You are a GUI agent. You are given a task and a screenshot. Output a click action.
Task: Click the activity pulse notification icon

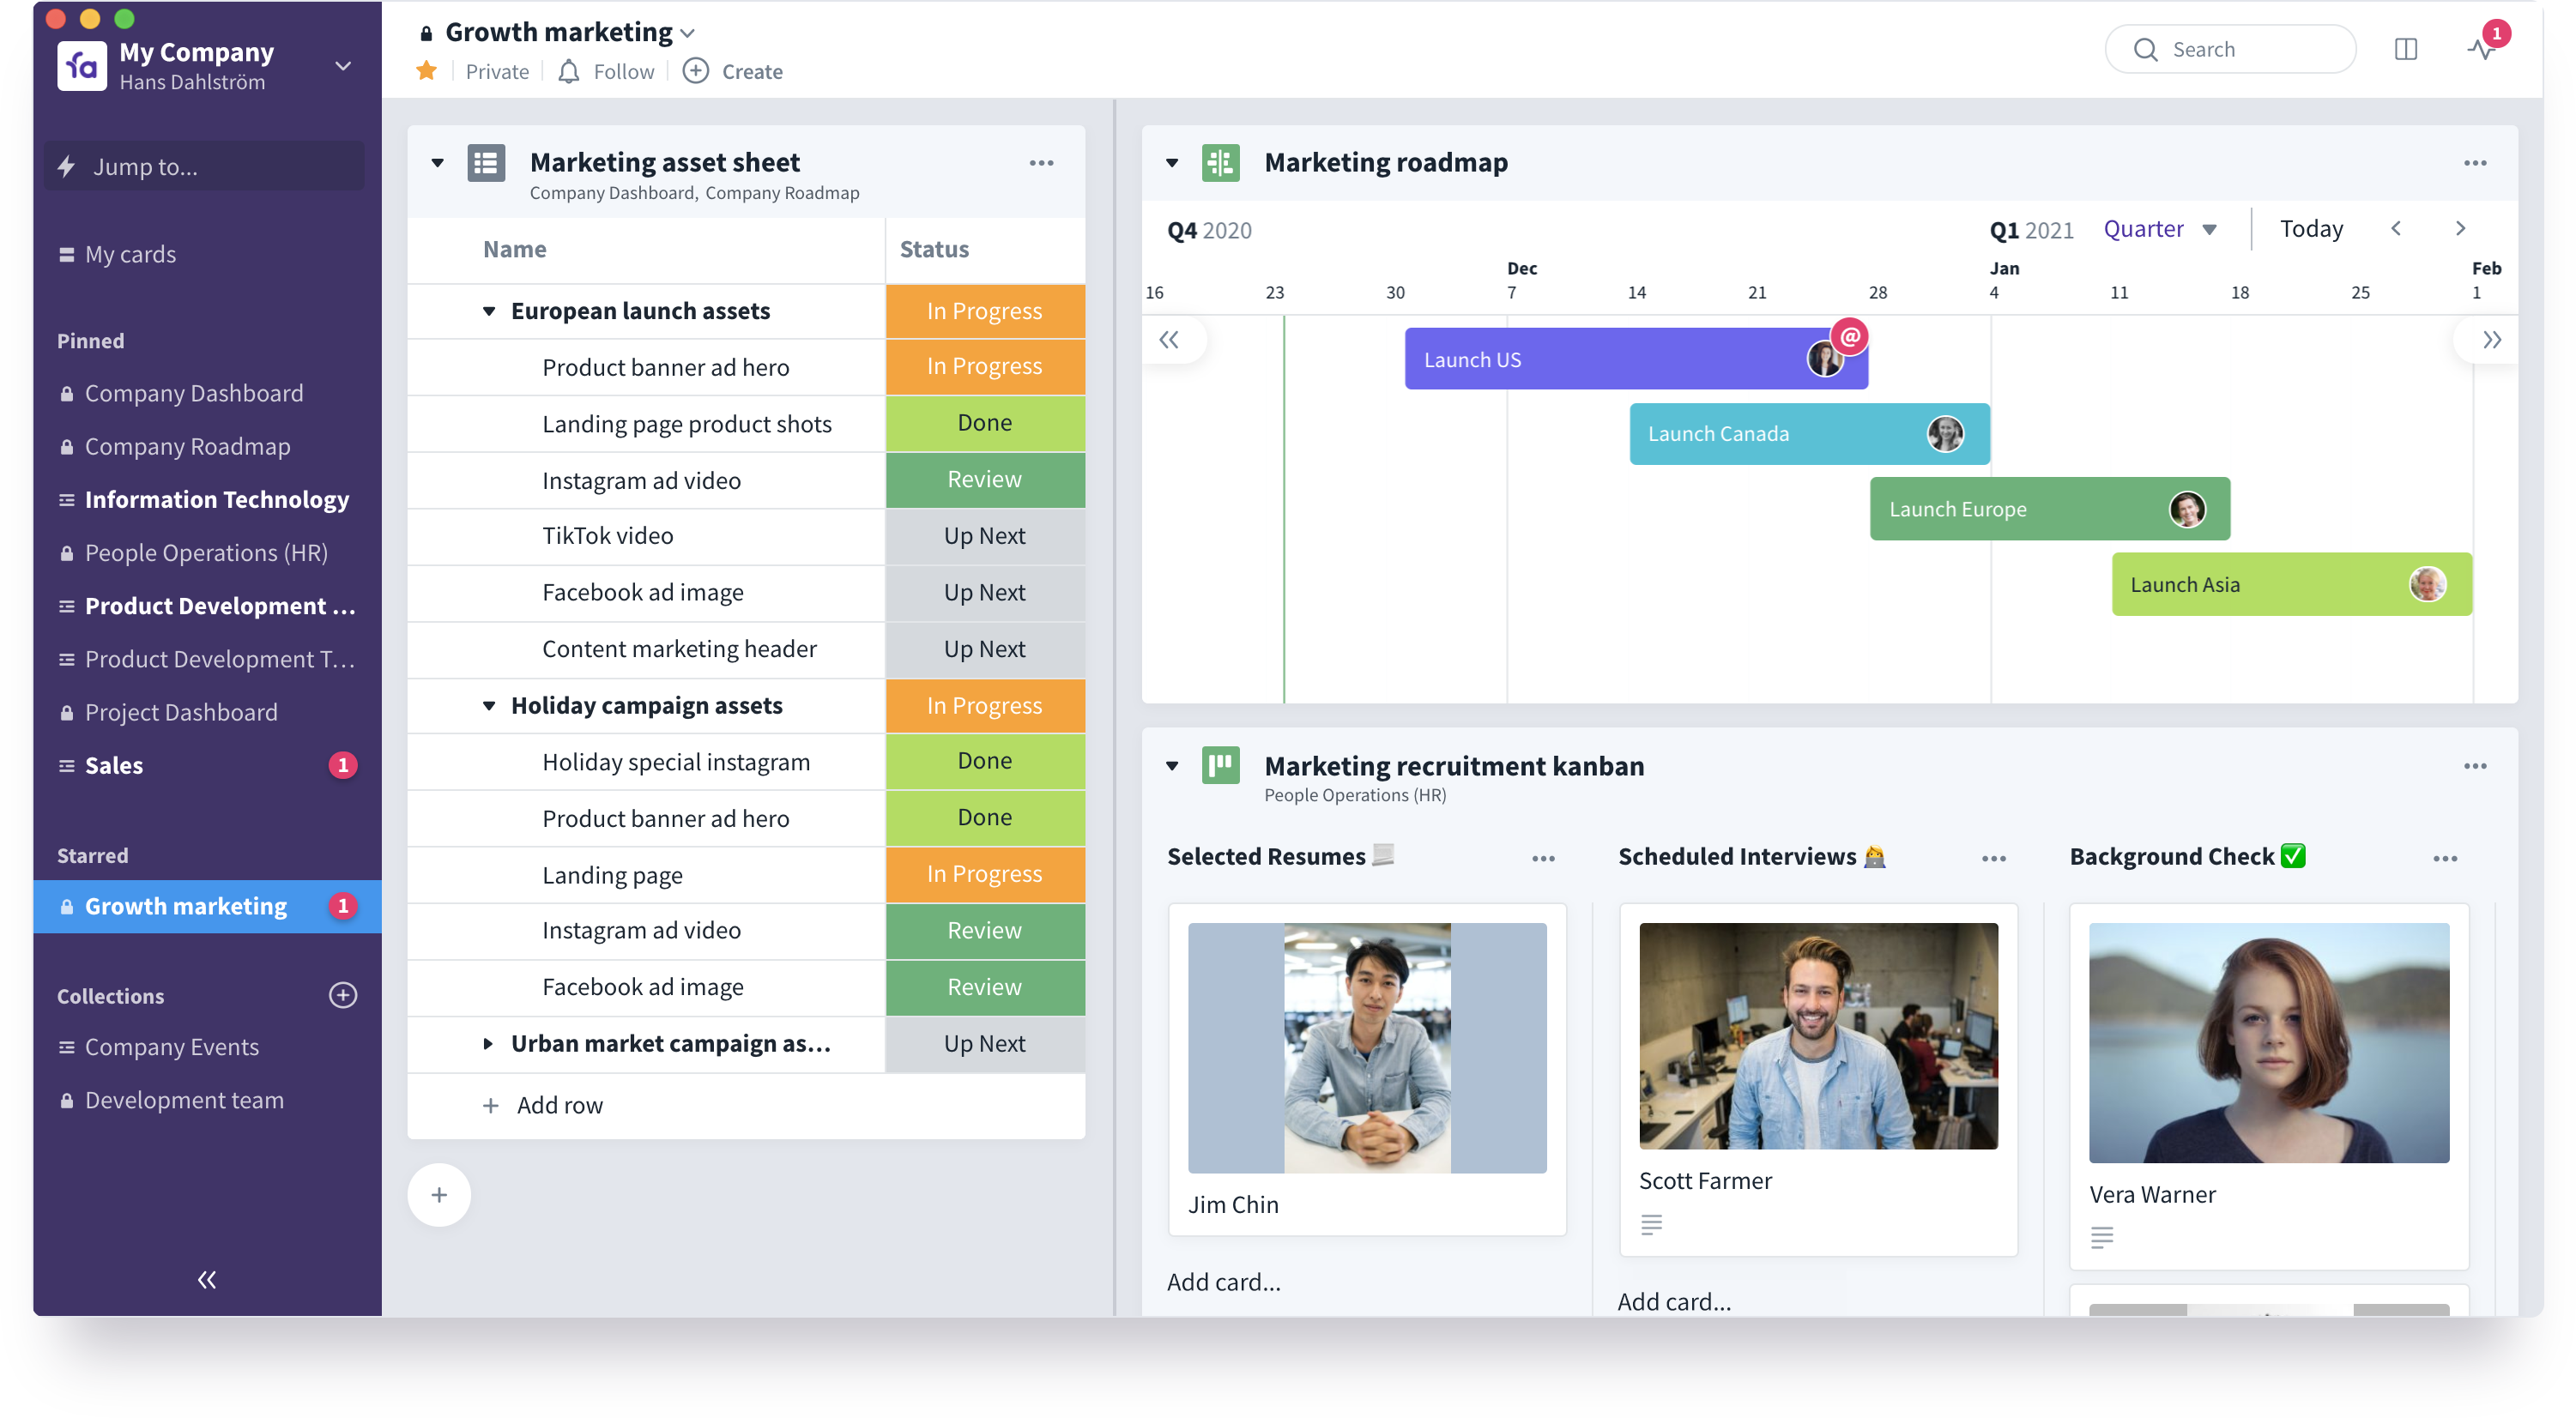2481,49
